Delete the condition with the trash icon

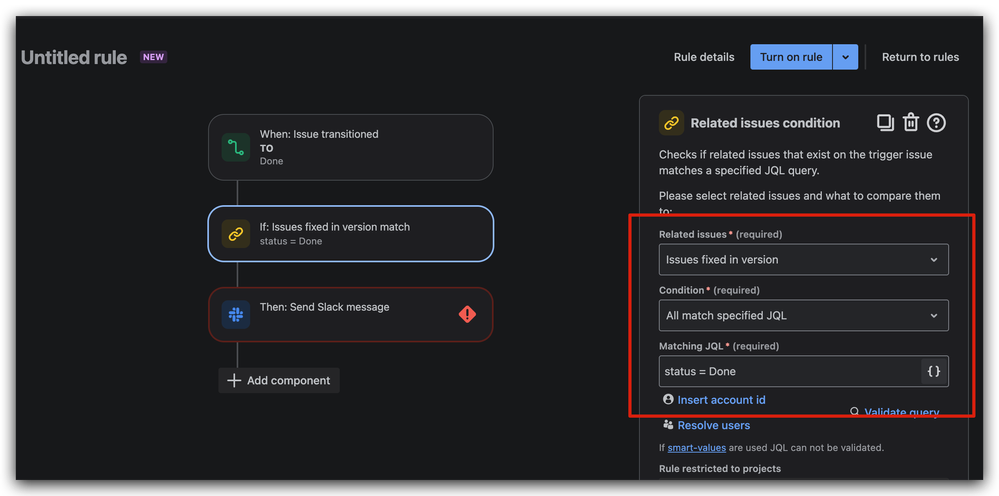911,122
